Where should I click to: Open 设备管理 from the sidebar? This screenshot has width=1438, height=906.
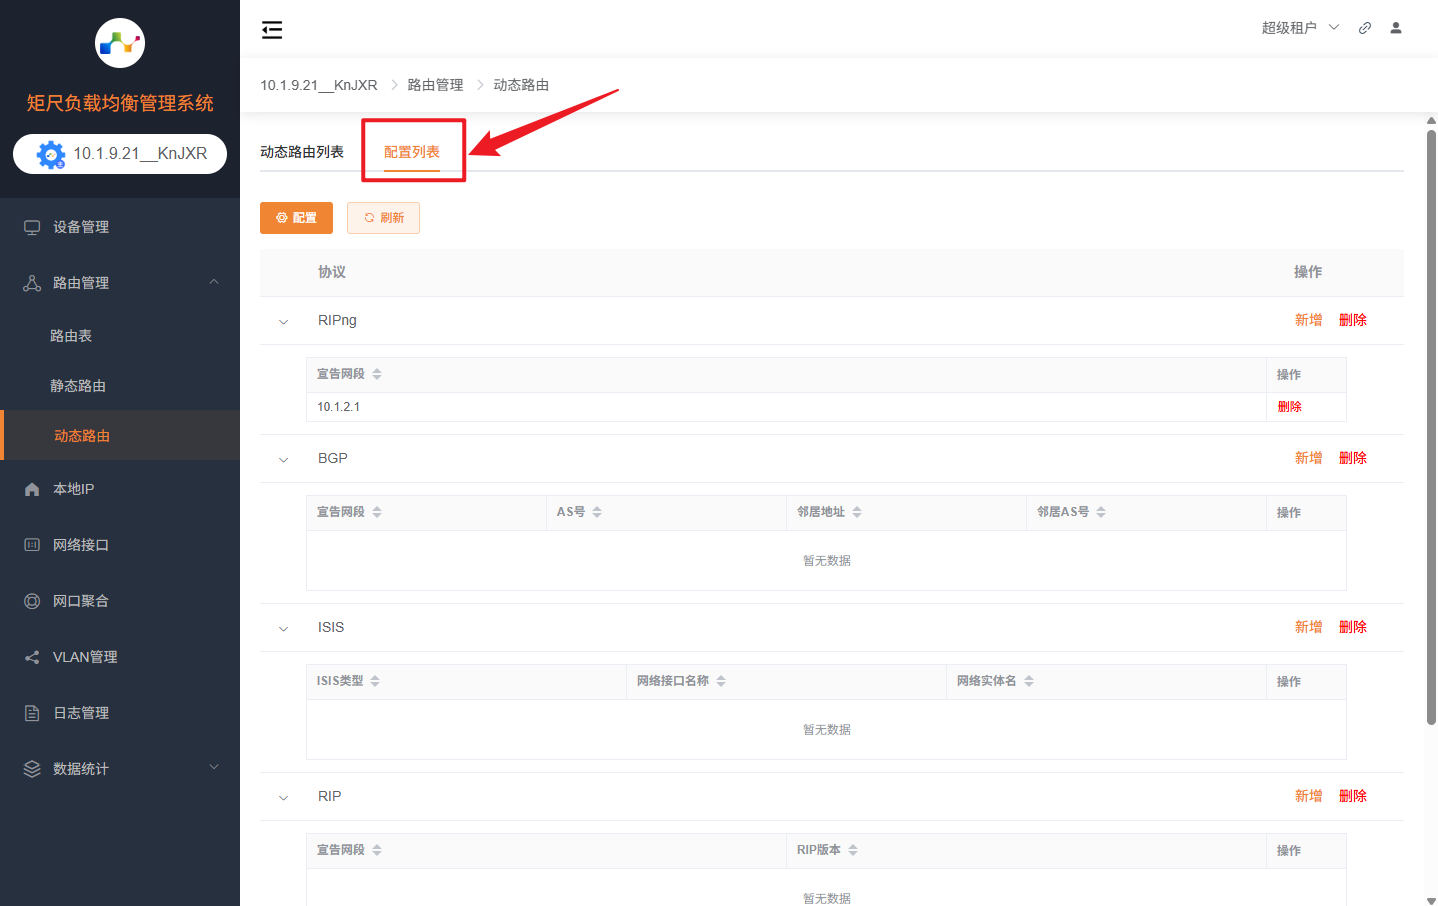(x=81, y=227)
